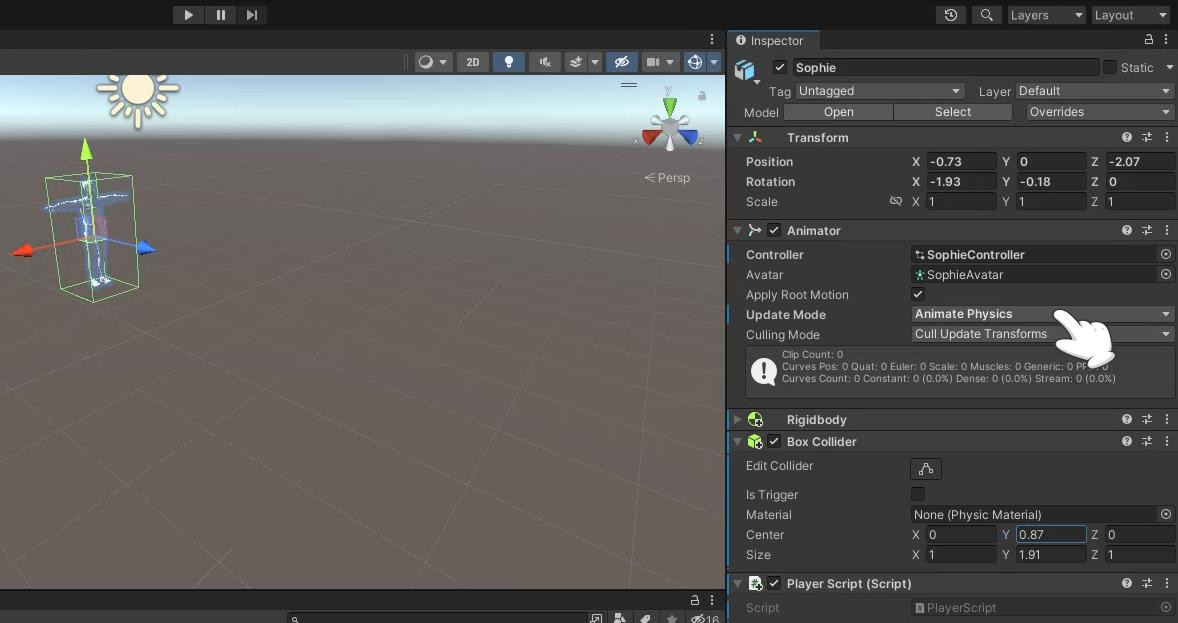Expand the Rigidbody component
The image size is (1178, 623).
coord(737,419)
